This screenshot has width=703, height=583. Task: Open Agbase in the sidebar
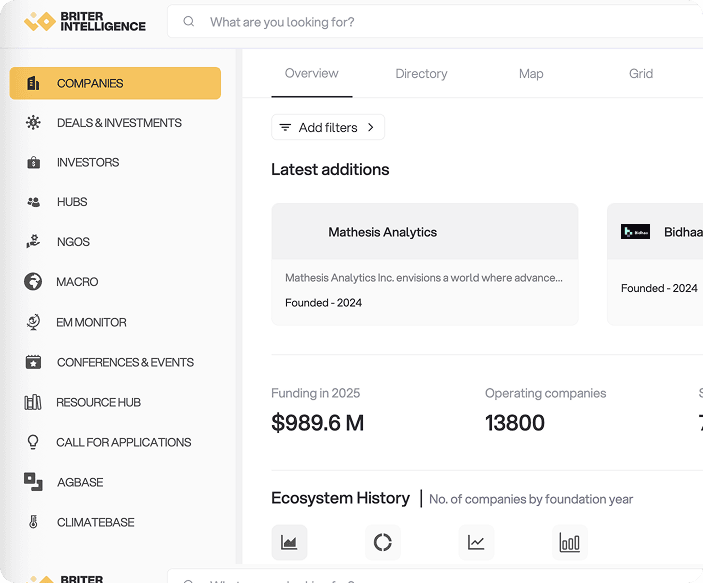pos(80,482)
